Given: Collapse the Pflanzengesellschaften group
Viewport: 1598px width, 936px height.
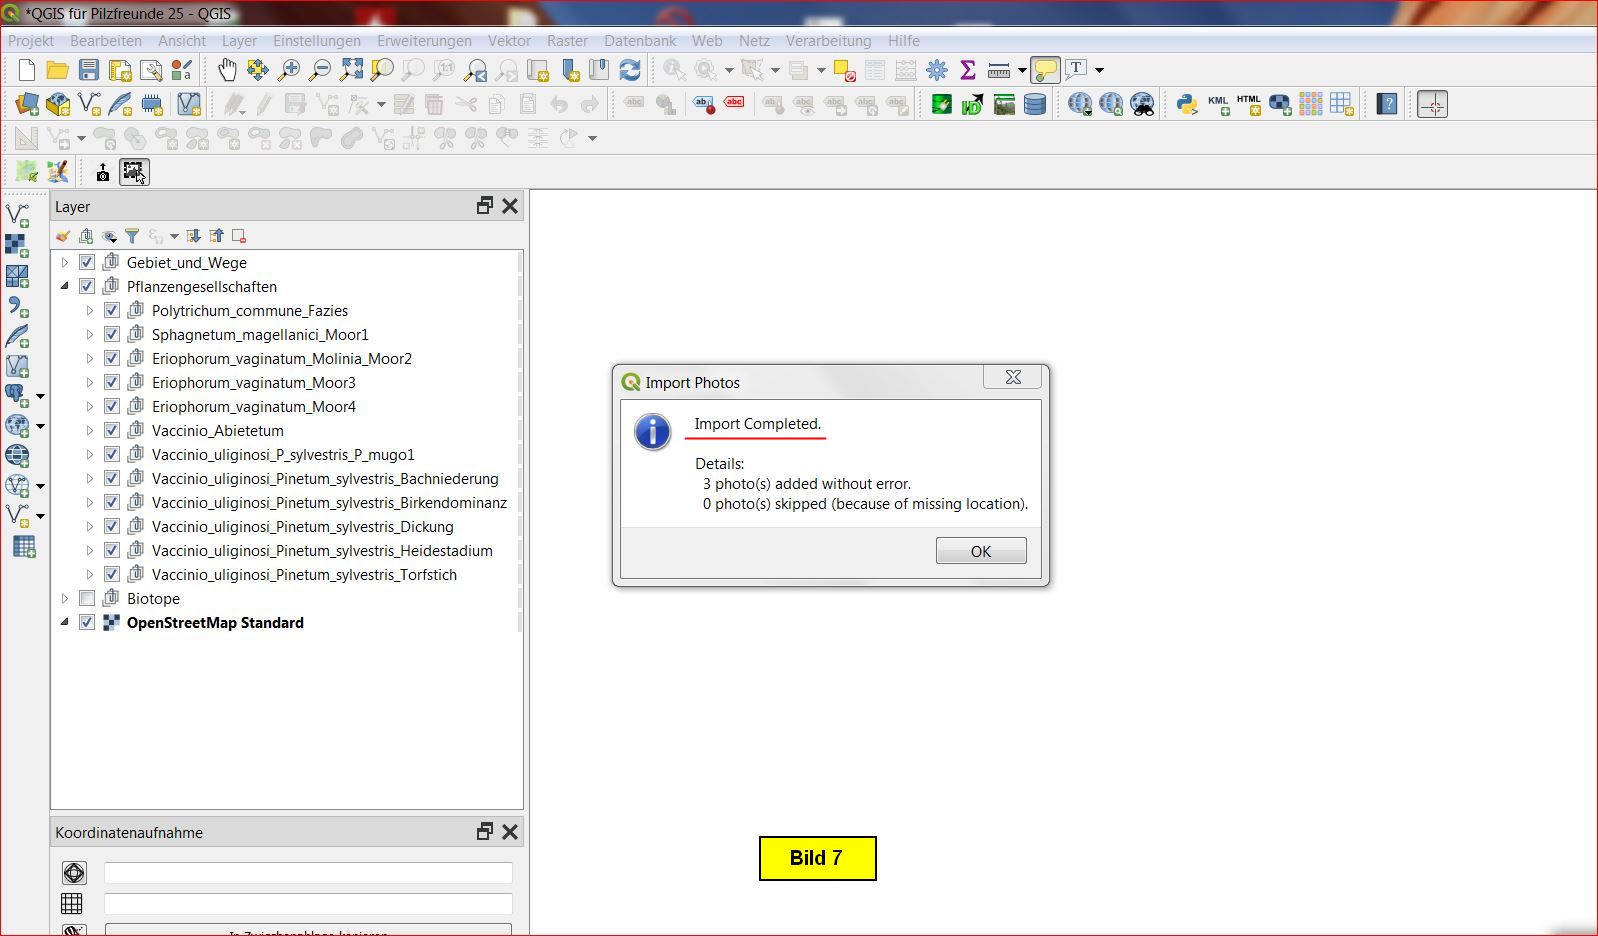Looking at the screenshot, I should pos(65,287).
